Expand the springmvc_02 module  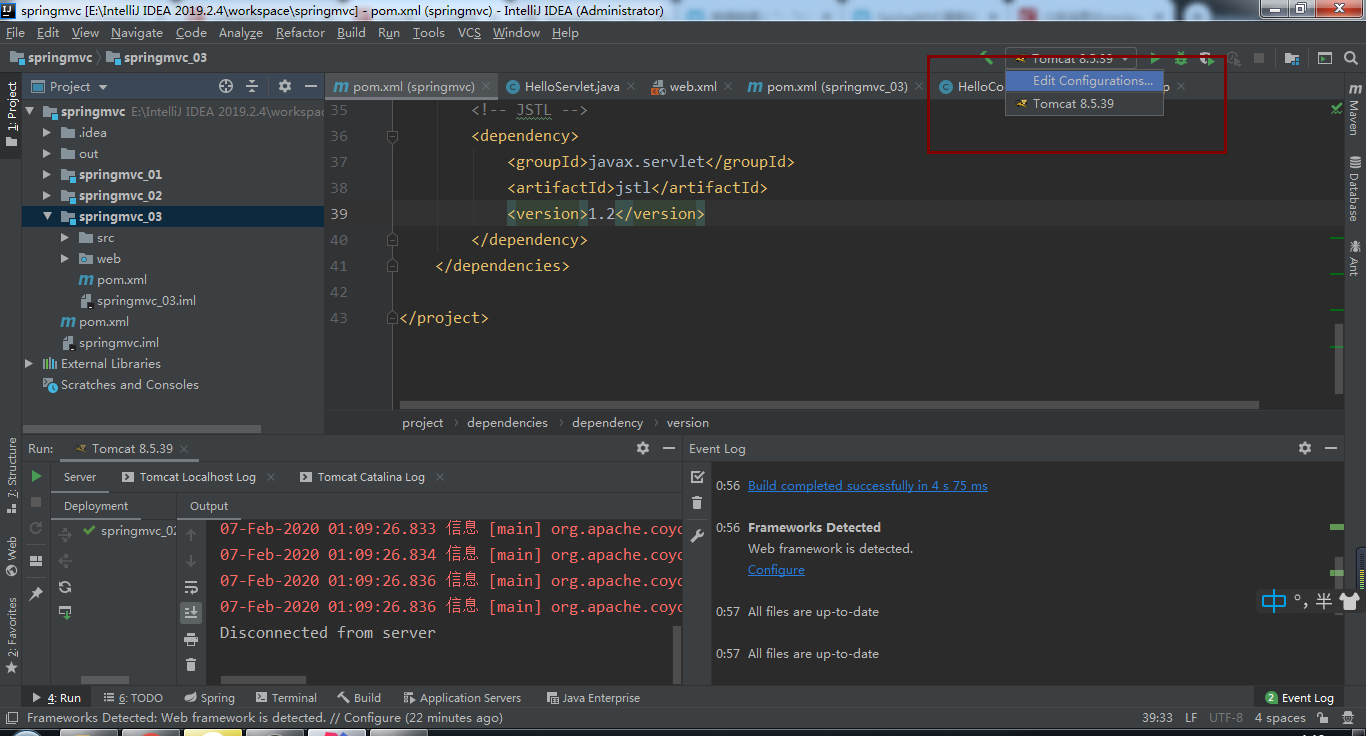pyautogui.click(x=47, y=196)
